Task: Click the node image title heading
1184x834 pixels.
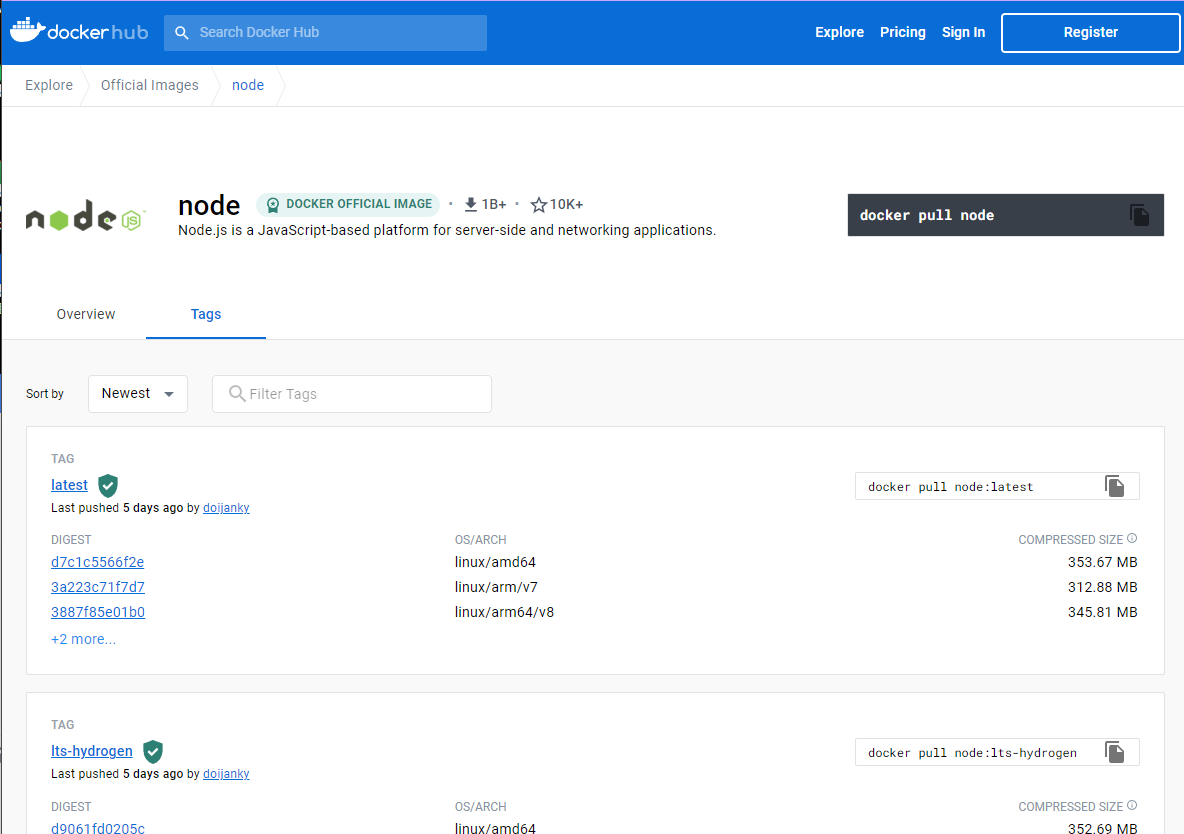Action: coord(209,205)
